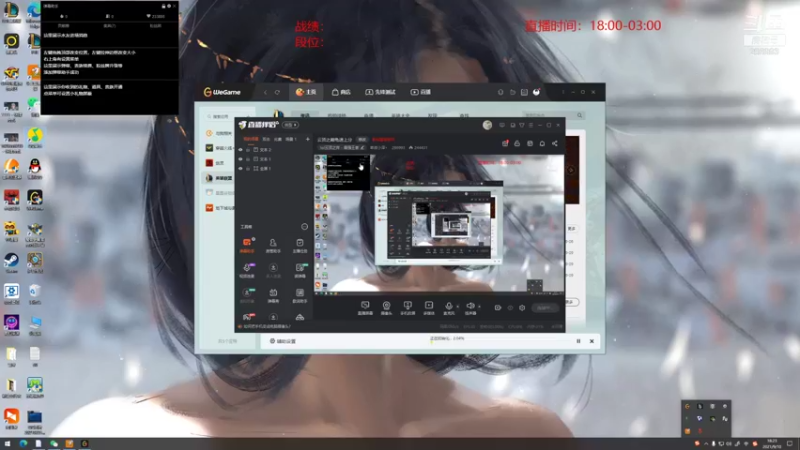The image size is (800, 450).
Task: Add a multimedia source
Action: pos(429,308)
